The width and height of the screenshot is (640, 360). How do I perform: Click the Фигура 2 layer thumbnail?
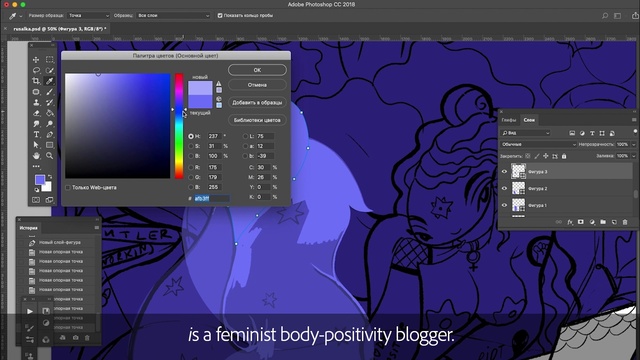[518, 189]
